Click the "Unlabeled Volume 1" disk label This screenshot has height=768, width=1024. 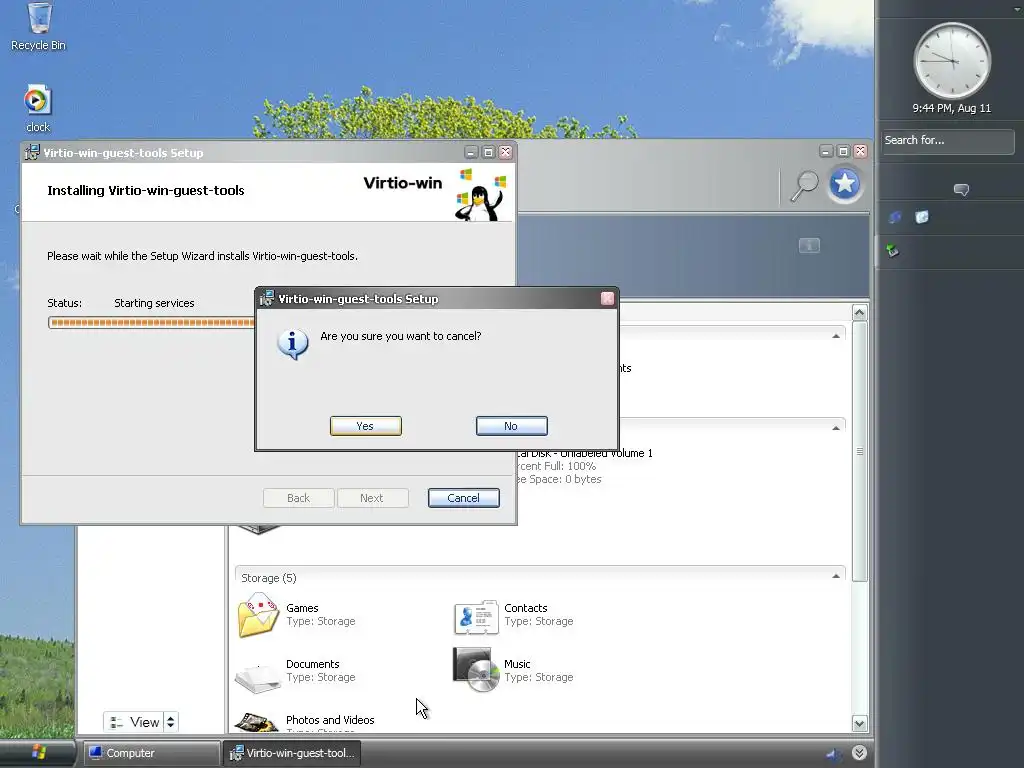pos(606,453)
